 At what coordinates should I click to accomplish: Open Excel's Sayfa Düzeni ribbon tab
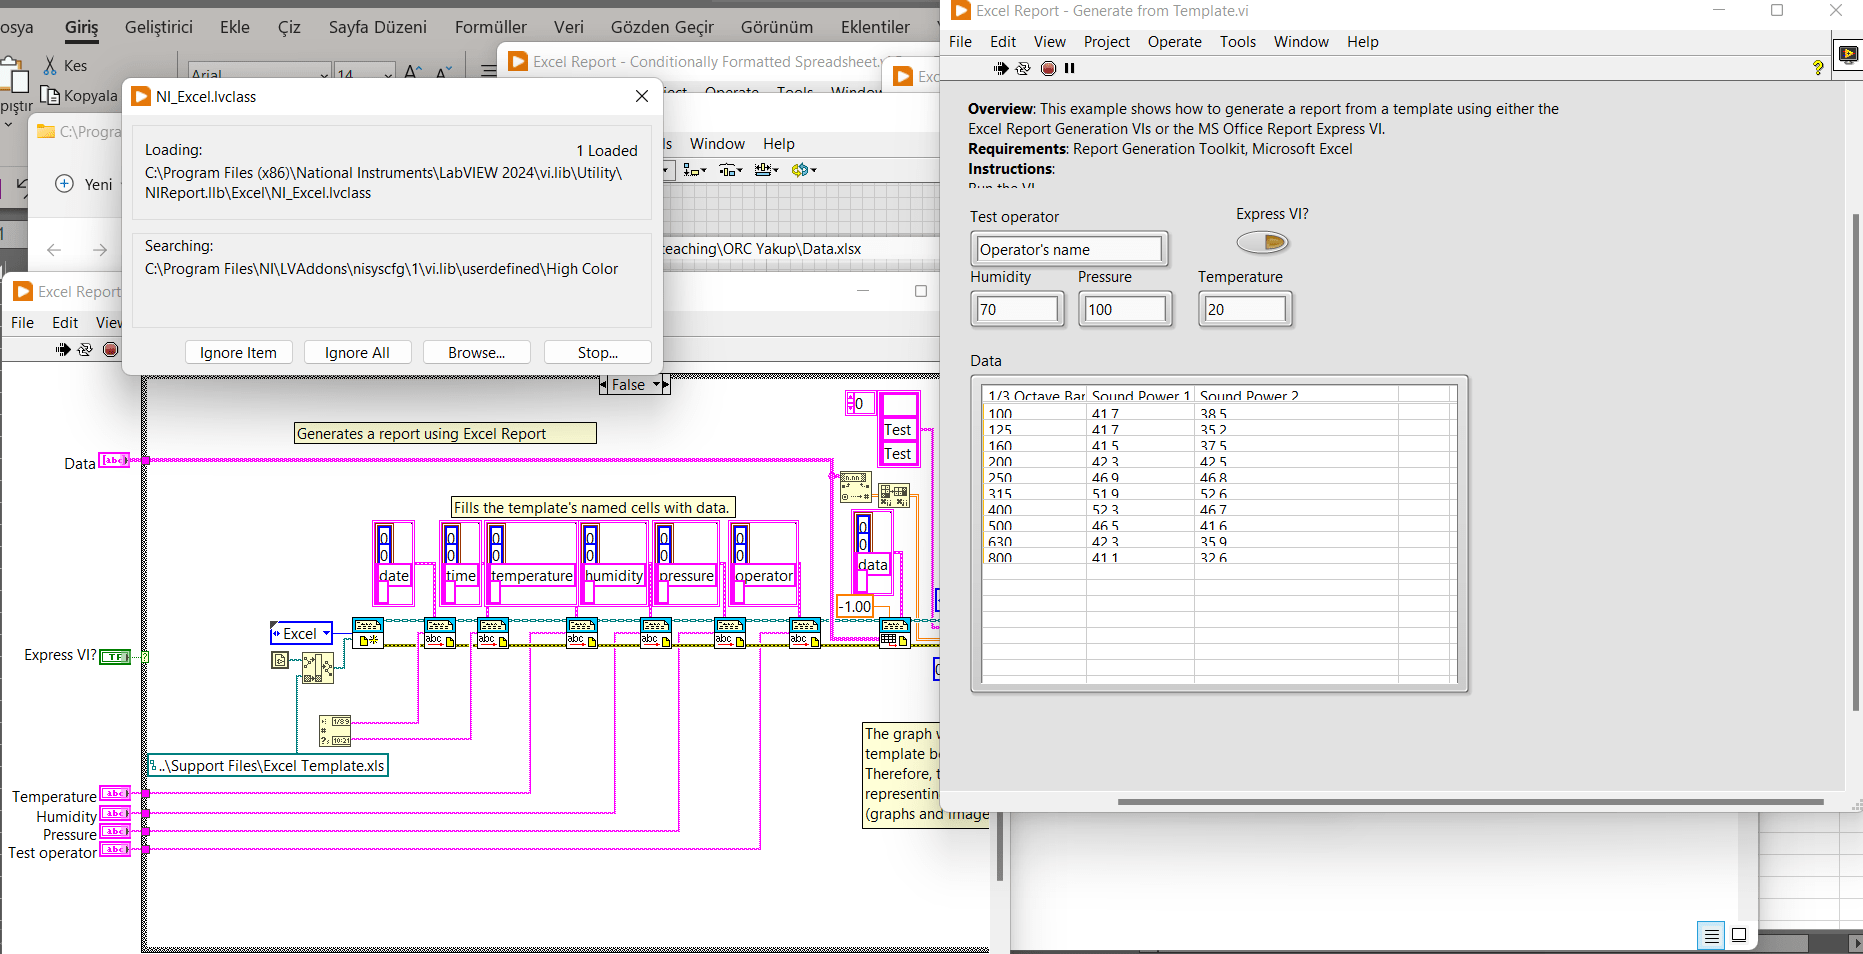pyautogui.click(x=377, y=27)
